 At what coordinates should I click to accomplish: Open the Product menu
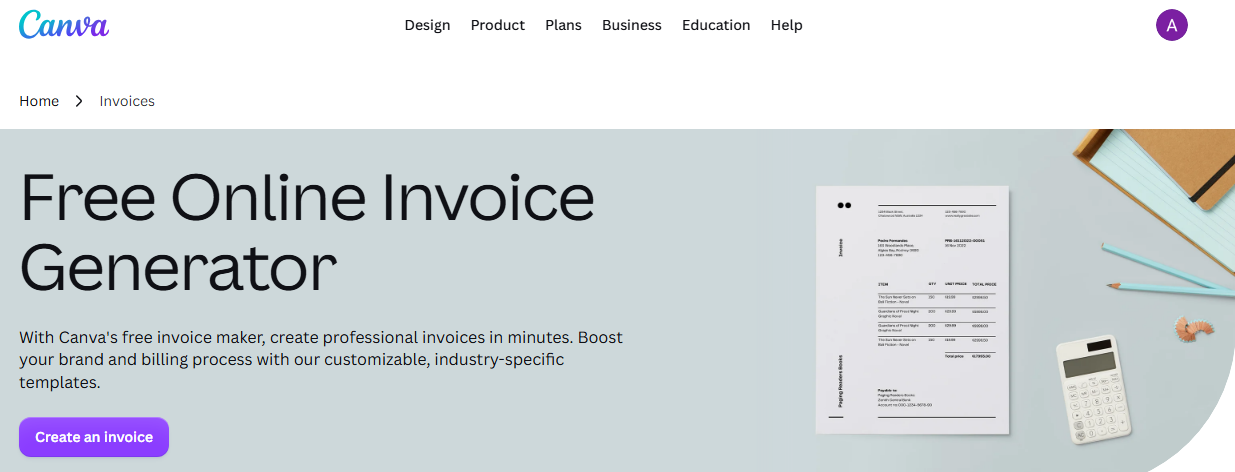[x=498, y=25]
